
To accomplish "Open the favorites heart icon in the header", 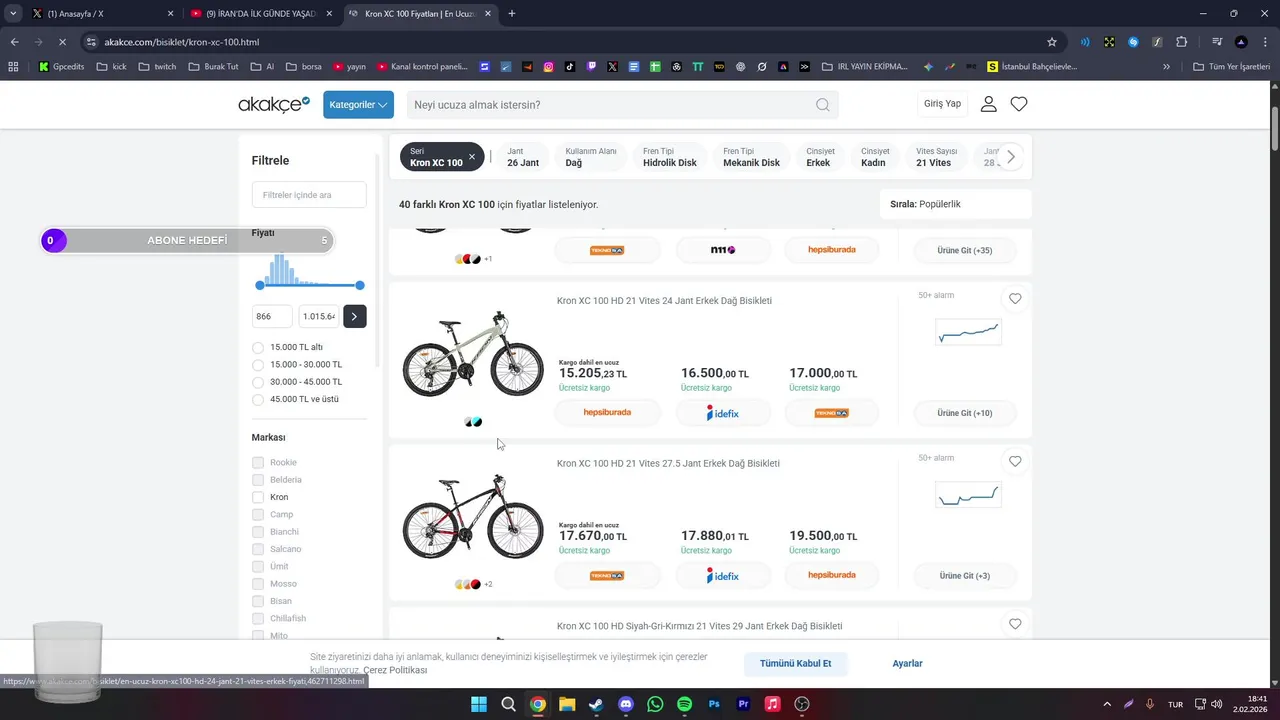I will point(1019,104).
